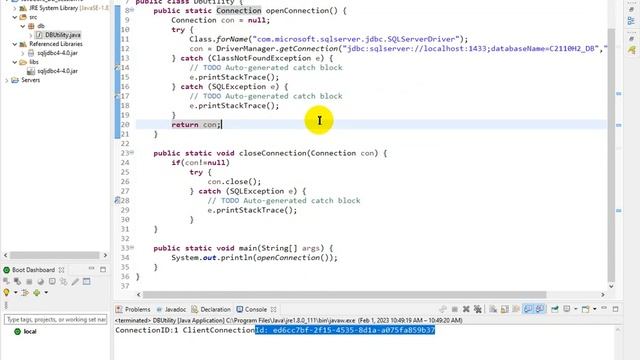Screen dimensions: 640x360
Task: Expand JRE System Library node
Action: [x=15, y=8]
